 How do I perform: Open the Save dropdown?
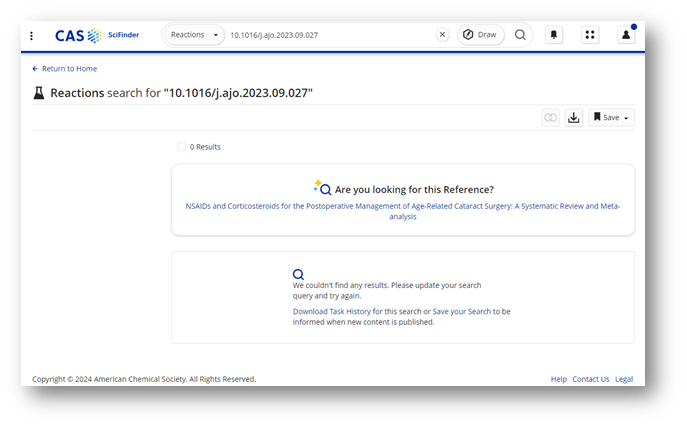pyautogui.click(x=611, y=117)
